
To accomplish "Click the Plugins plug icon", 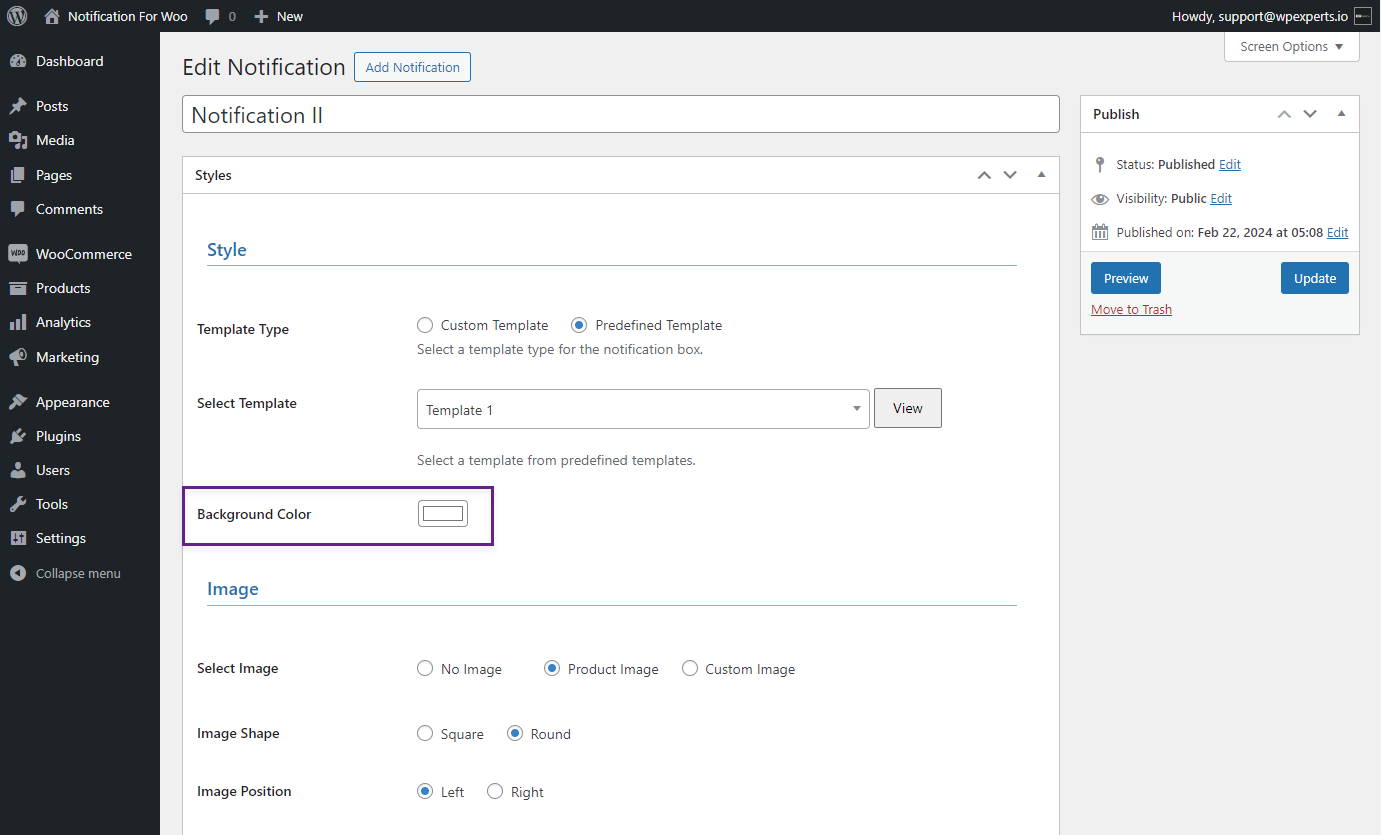I will point(18,436).
